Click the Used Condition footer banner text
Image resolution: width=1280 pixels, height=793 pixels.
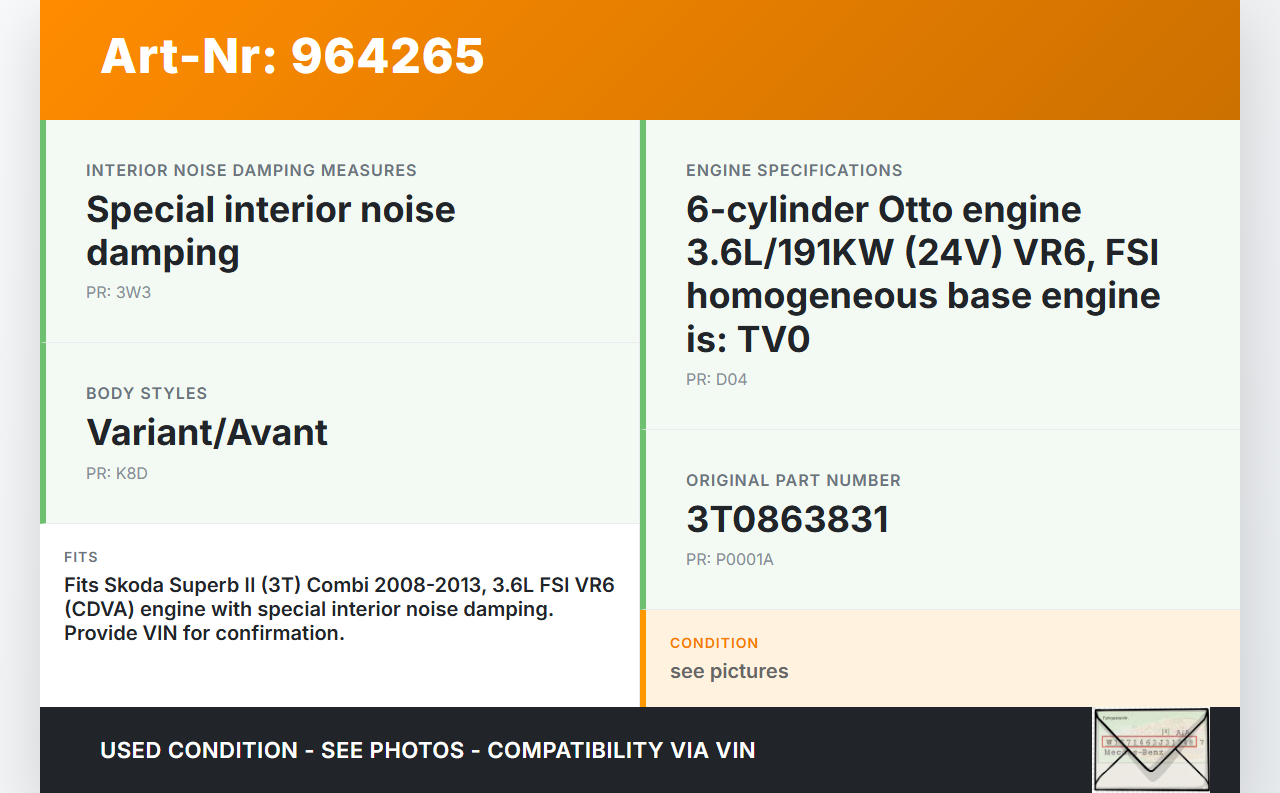[427, 750]
